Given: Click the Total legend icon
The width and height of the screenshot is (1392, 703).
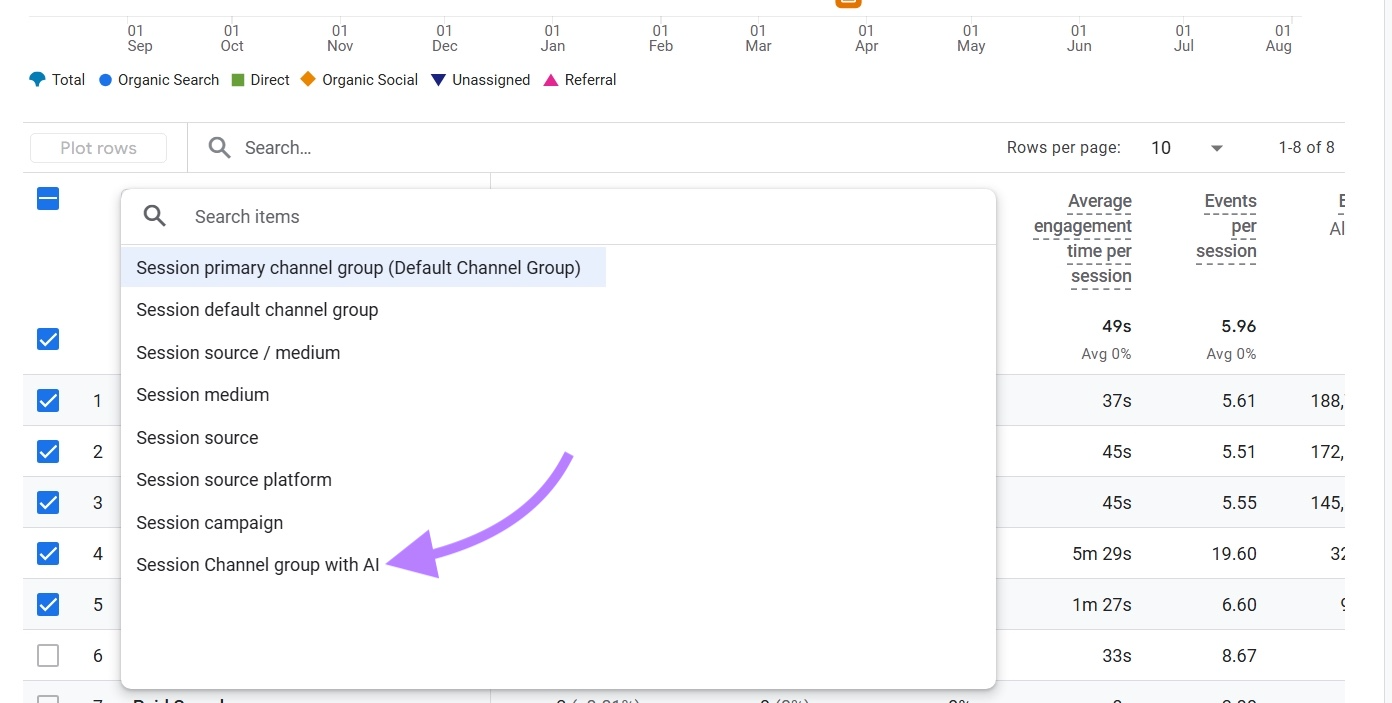Looking at the screenshot, I should 37,79.
